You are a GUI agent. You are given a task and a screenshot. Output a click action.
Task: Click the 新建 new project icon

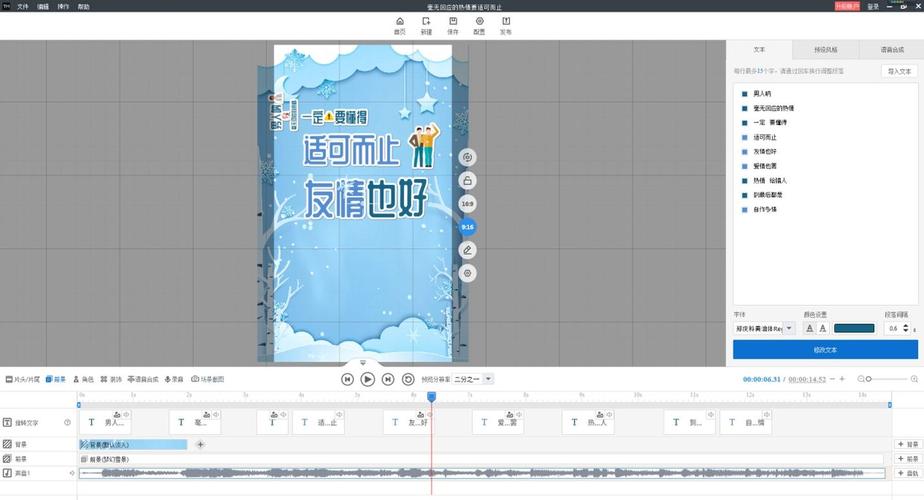(426, 25)
